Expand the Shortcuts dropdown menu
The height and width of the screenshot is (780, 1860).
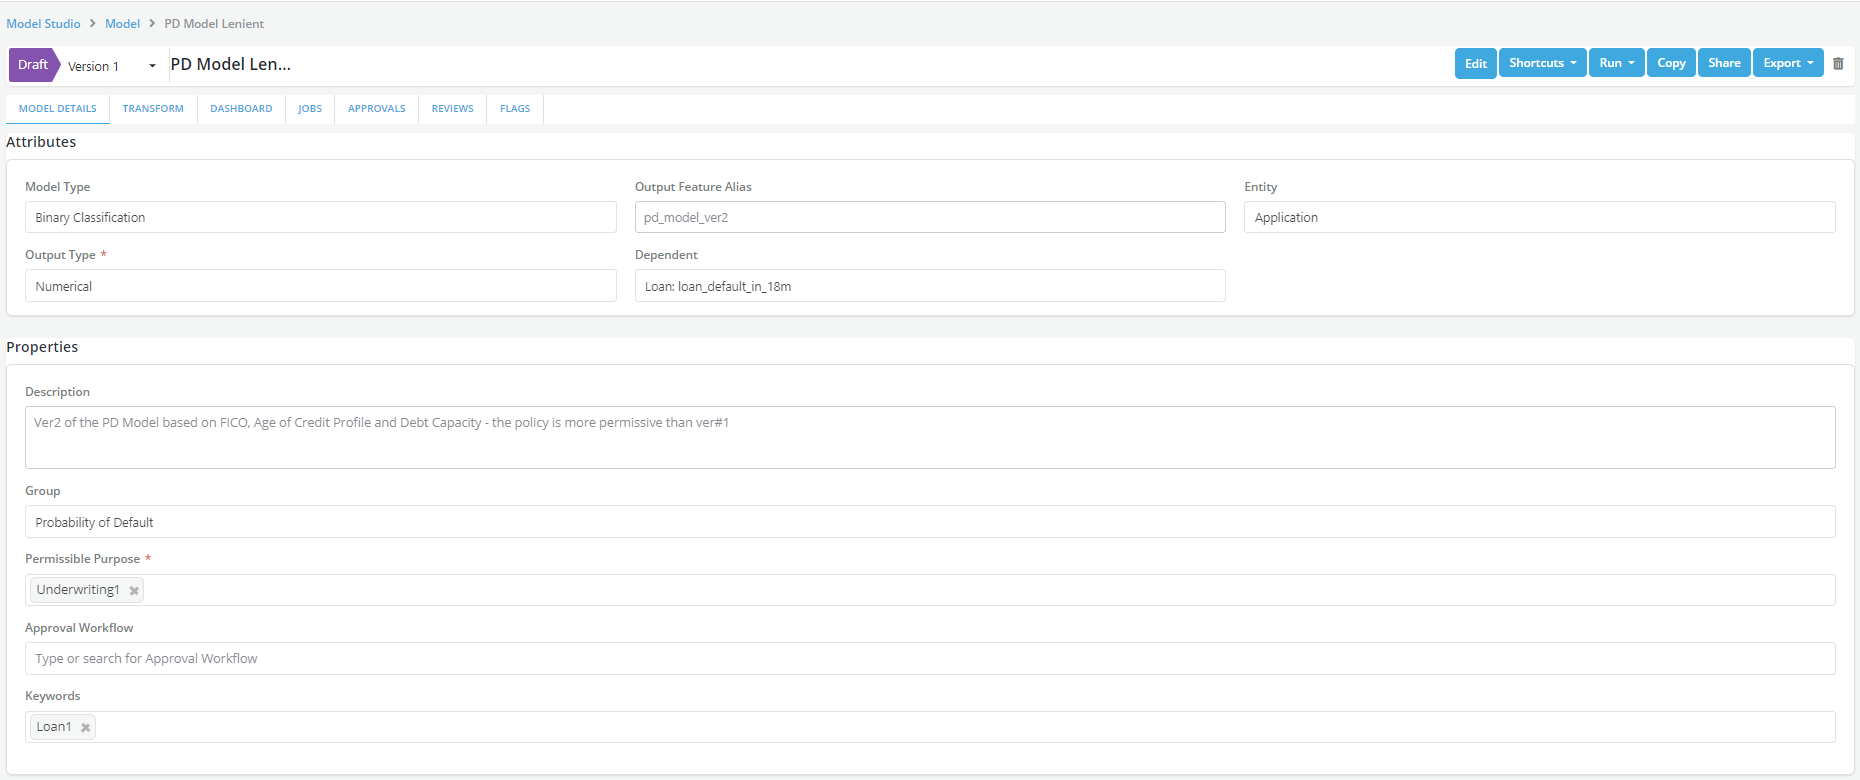(x=1542, y=63)
